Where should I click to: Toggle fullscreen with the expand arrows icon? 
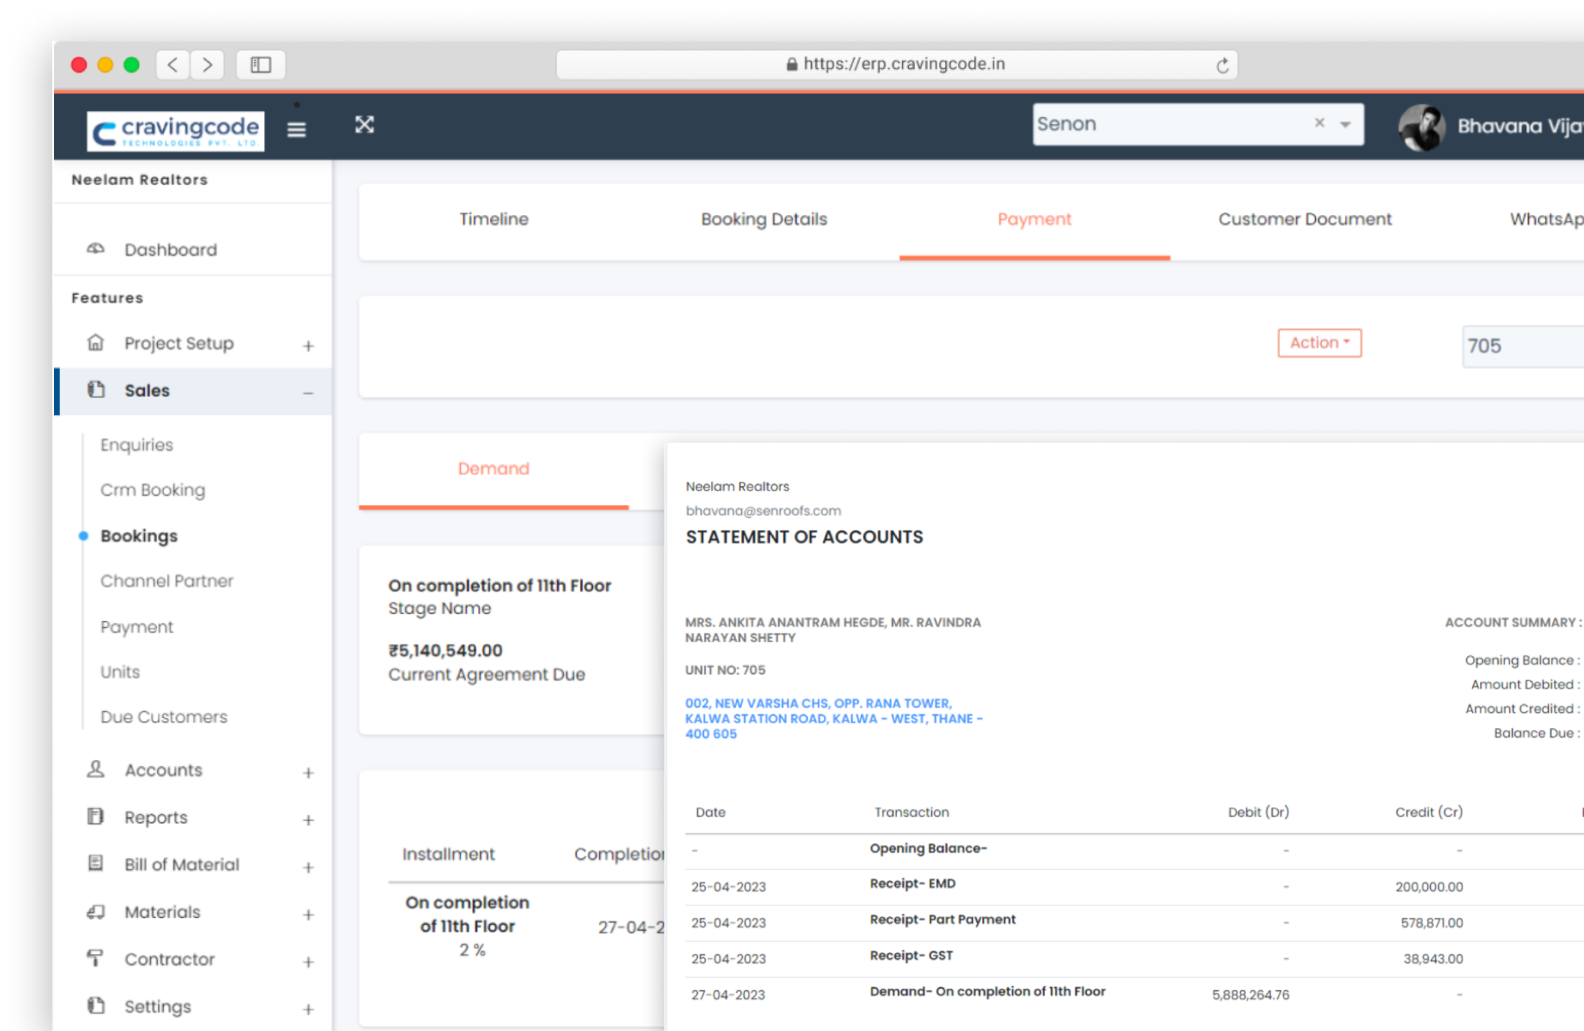[364, 125]
